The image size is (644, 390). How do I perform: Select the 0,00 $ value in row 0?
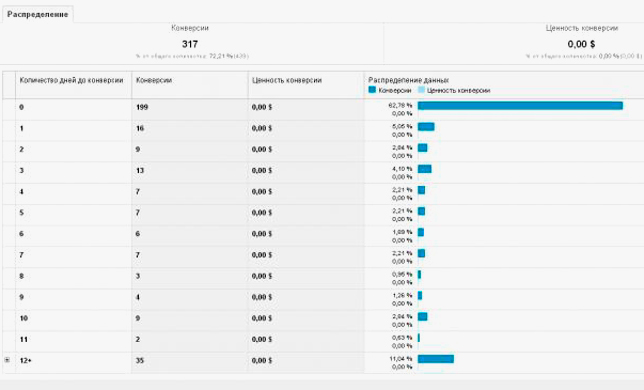(262, 107)
